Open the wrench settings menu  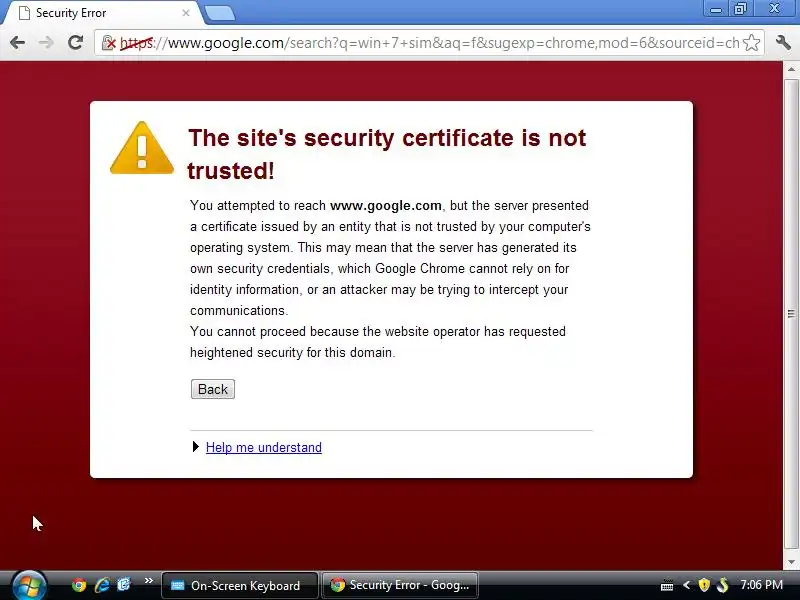point(783,42)
